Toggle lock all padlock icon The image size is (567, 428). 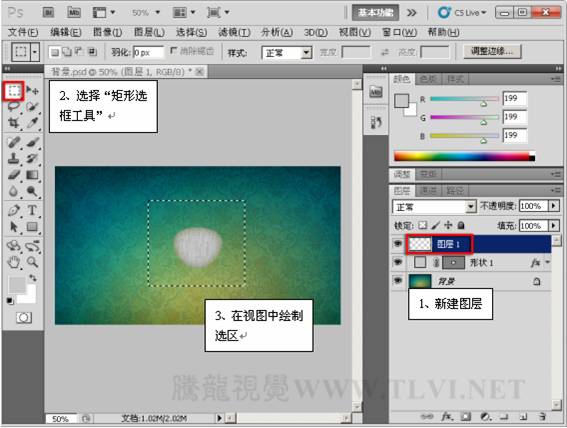pyautogui.click(x=461, y=225)
